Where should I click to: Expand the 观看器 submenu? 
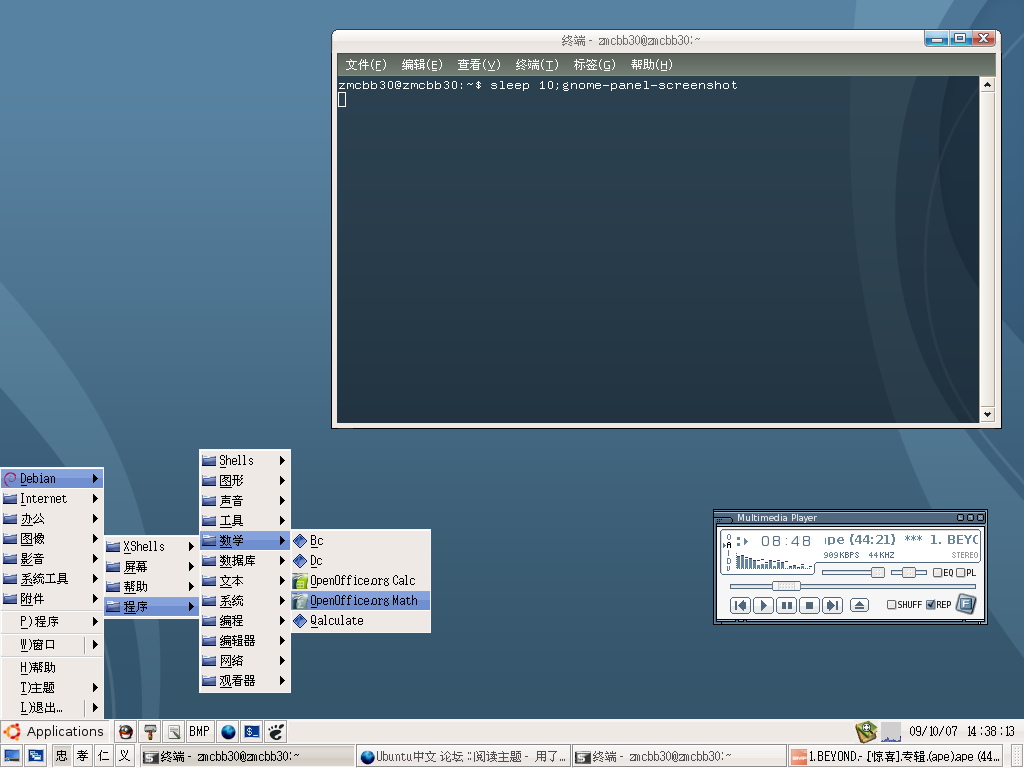point(245,681)
